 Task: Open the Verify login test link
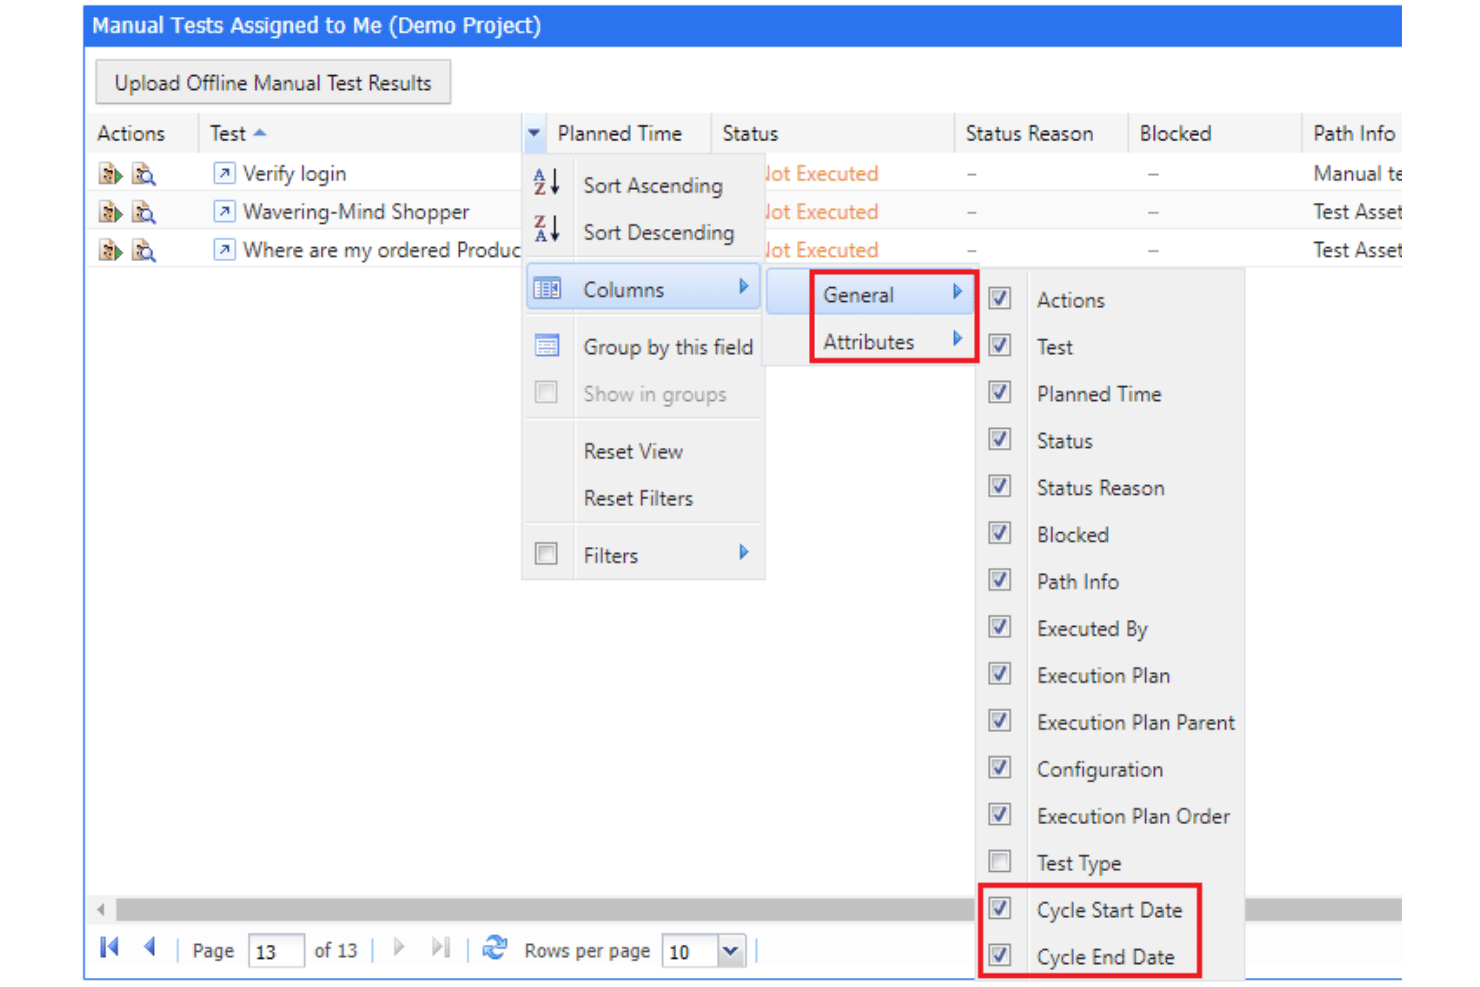[x=294, y=174]
